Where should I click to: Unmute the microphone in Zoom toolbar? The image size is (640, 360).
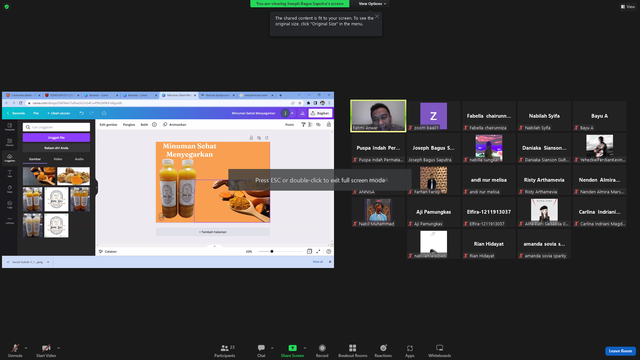[15, 350]
